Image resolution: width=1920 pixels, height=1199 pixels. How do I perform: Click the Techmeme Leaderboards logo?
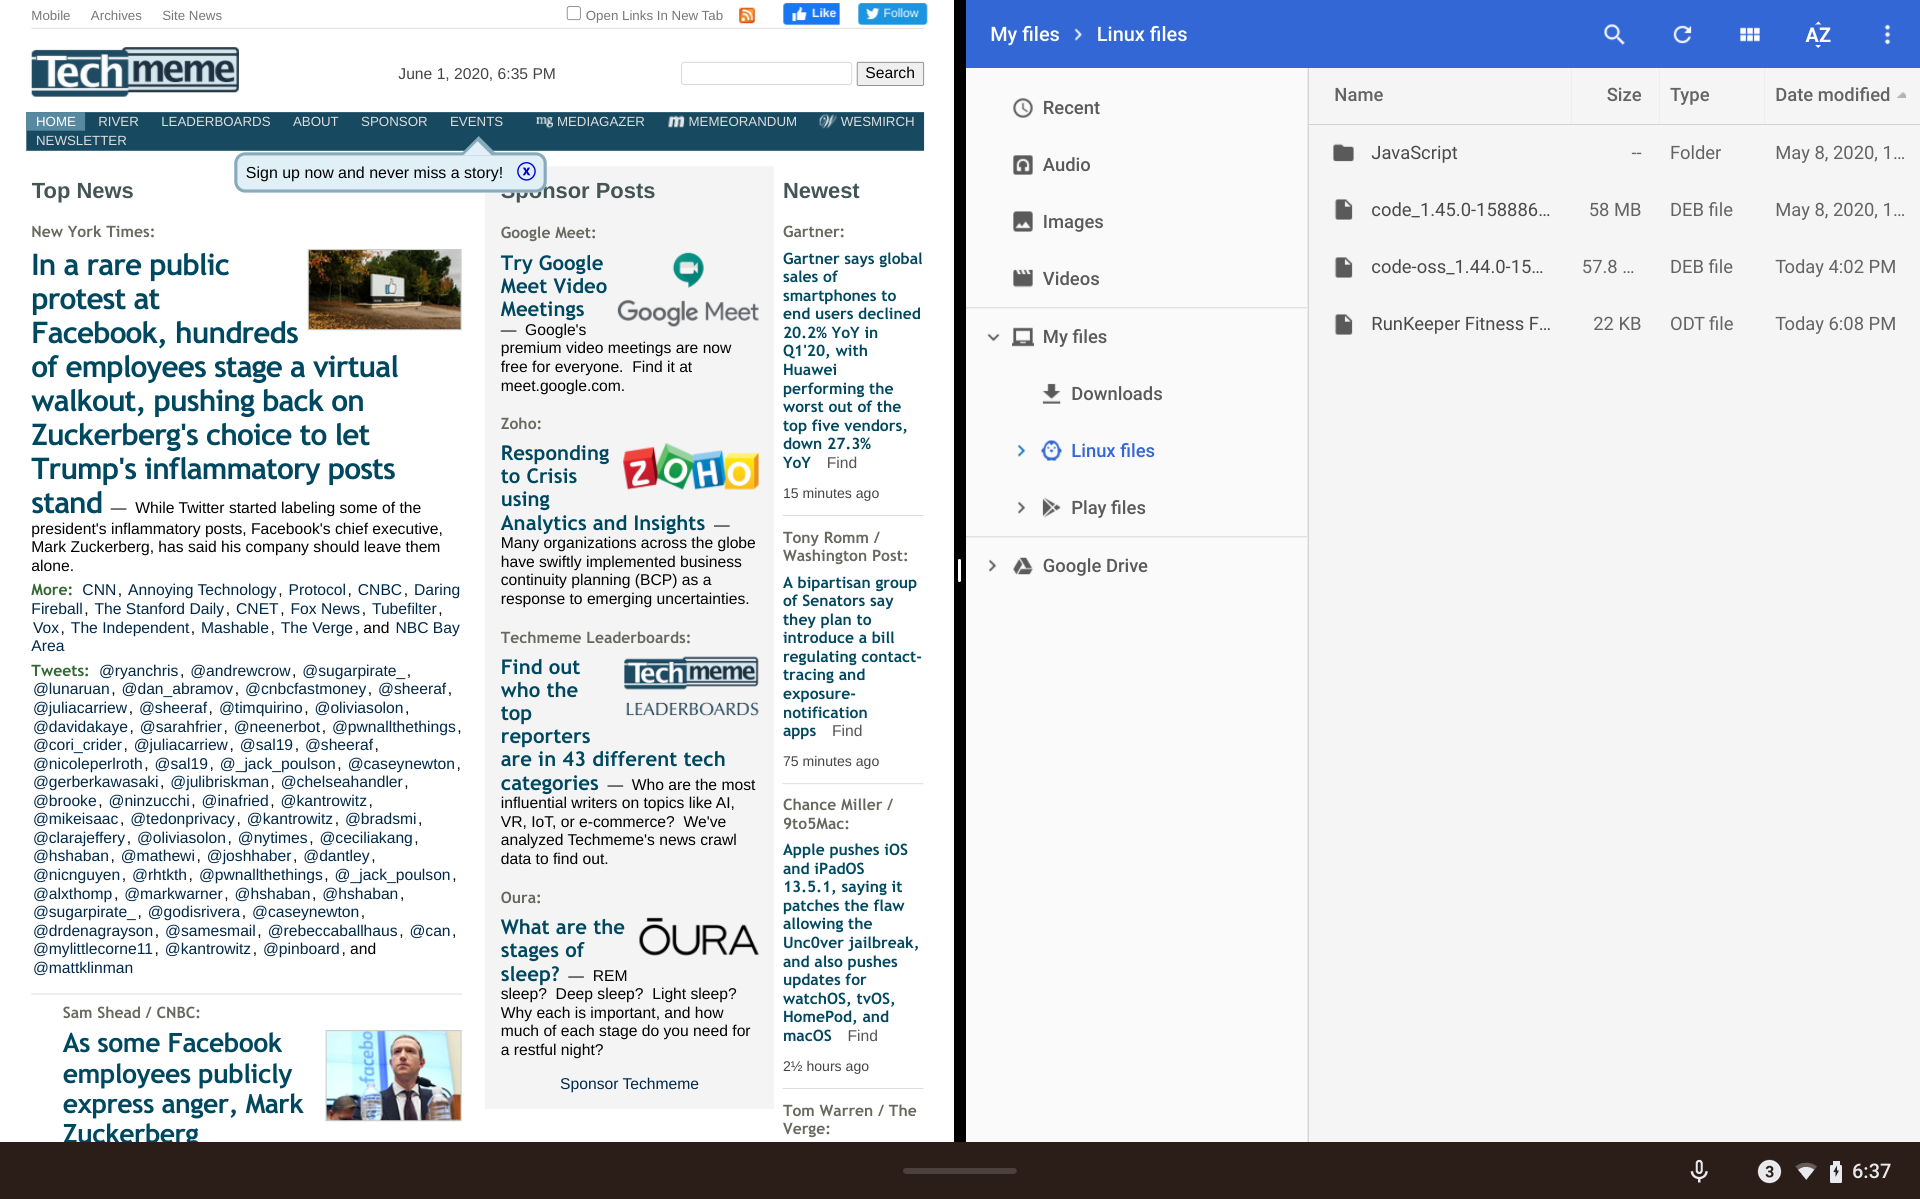click(x=692, y=688)
